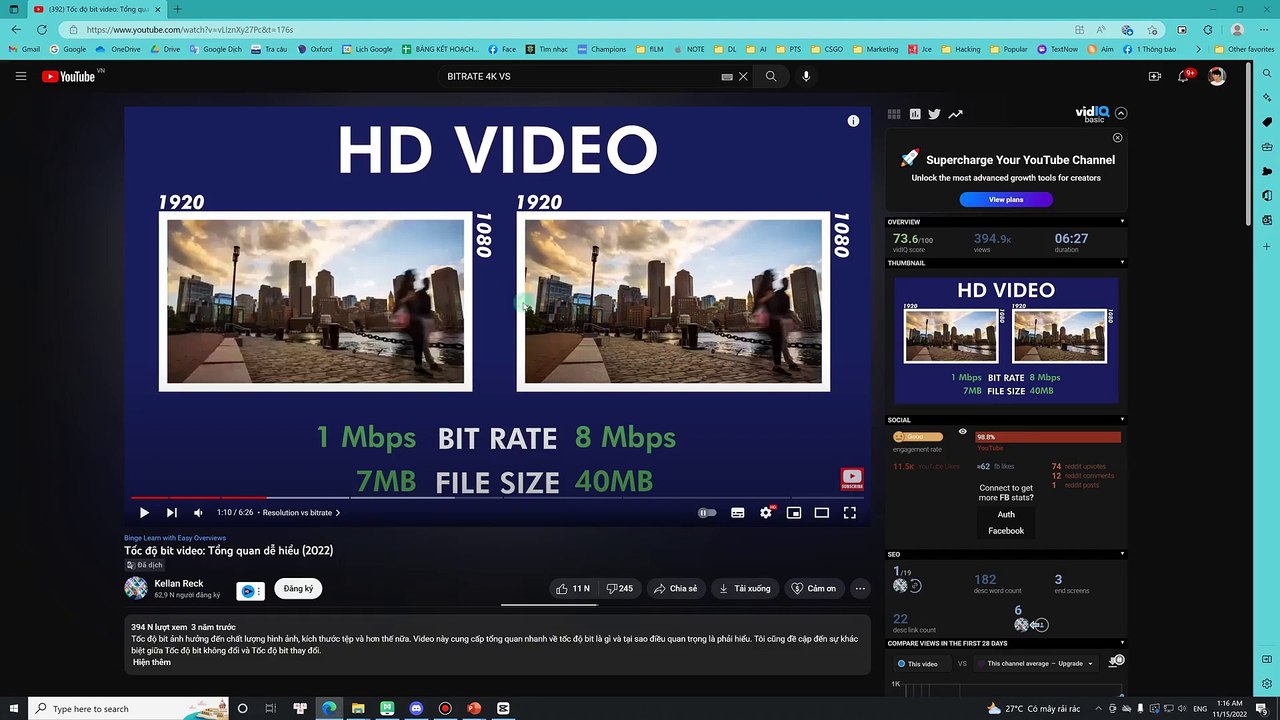Click Windows taskbar search box
This screenshot has width=1280, height=720.
click(130, 708)
